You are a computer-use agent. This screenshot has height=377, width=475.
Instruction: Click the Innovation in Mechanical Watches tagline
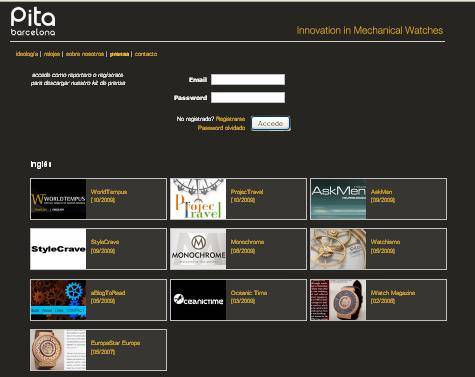tap(370, 30)
